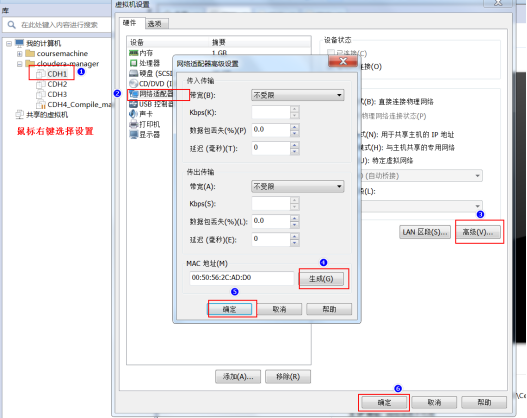
Task: Select the printer (打印机) device icon
Action: tap(133, 124)
